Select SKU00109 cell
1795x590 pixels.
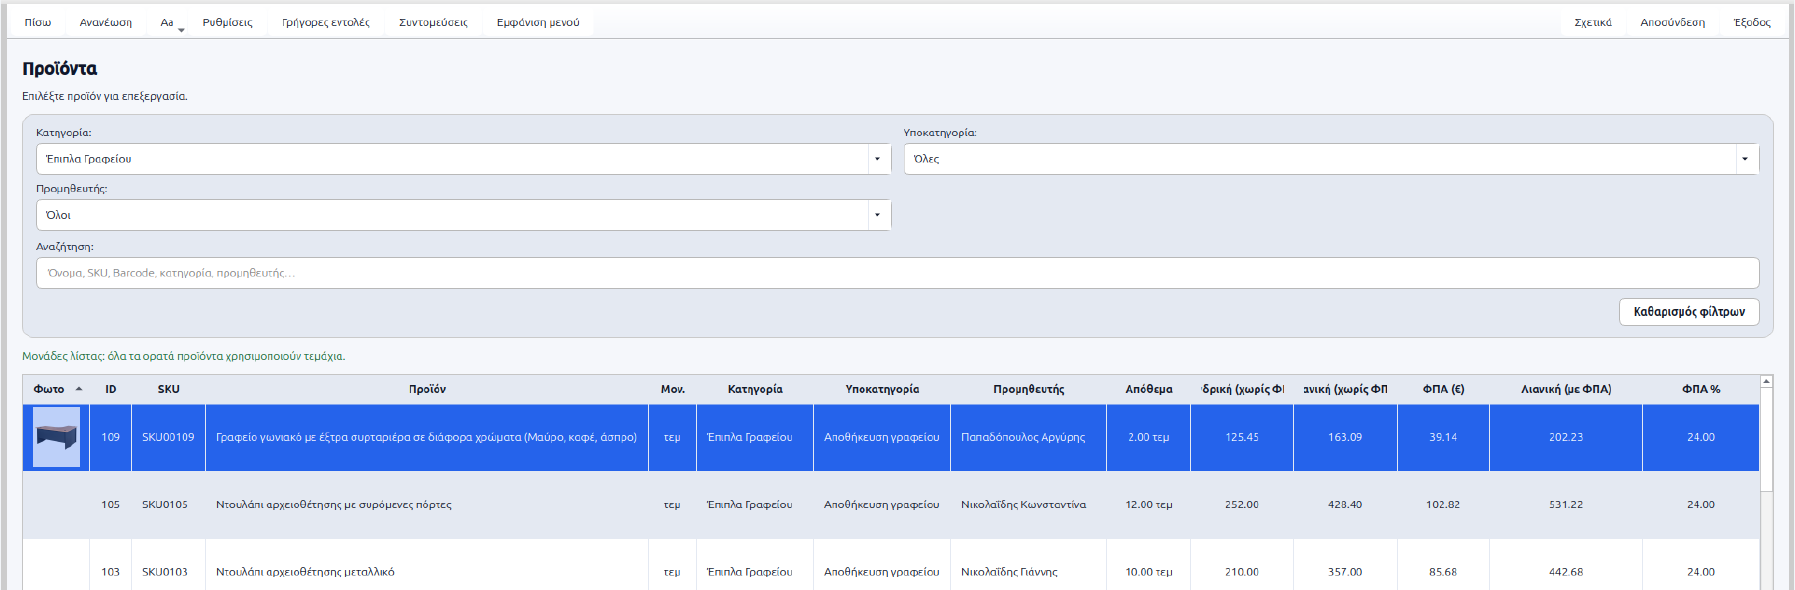click(168, 437)
